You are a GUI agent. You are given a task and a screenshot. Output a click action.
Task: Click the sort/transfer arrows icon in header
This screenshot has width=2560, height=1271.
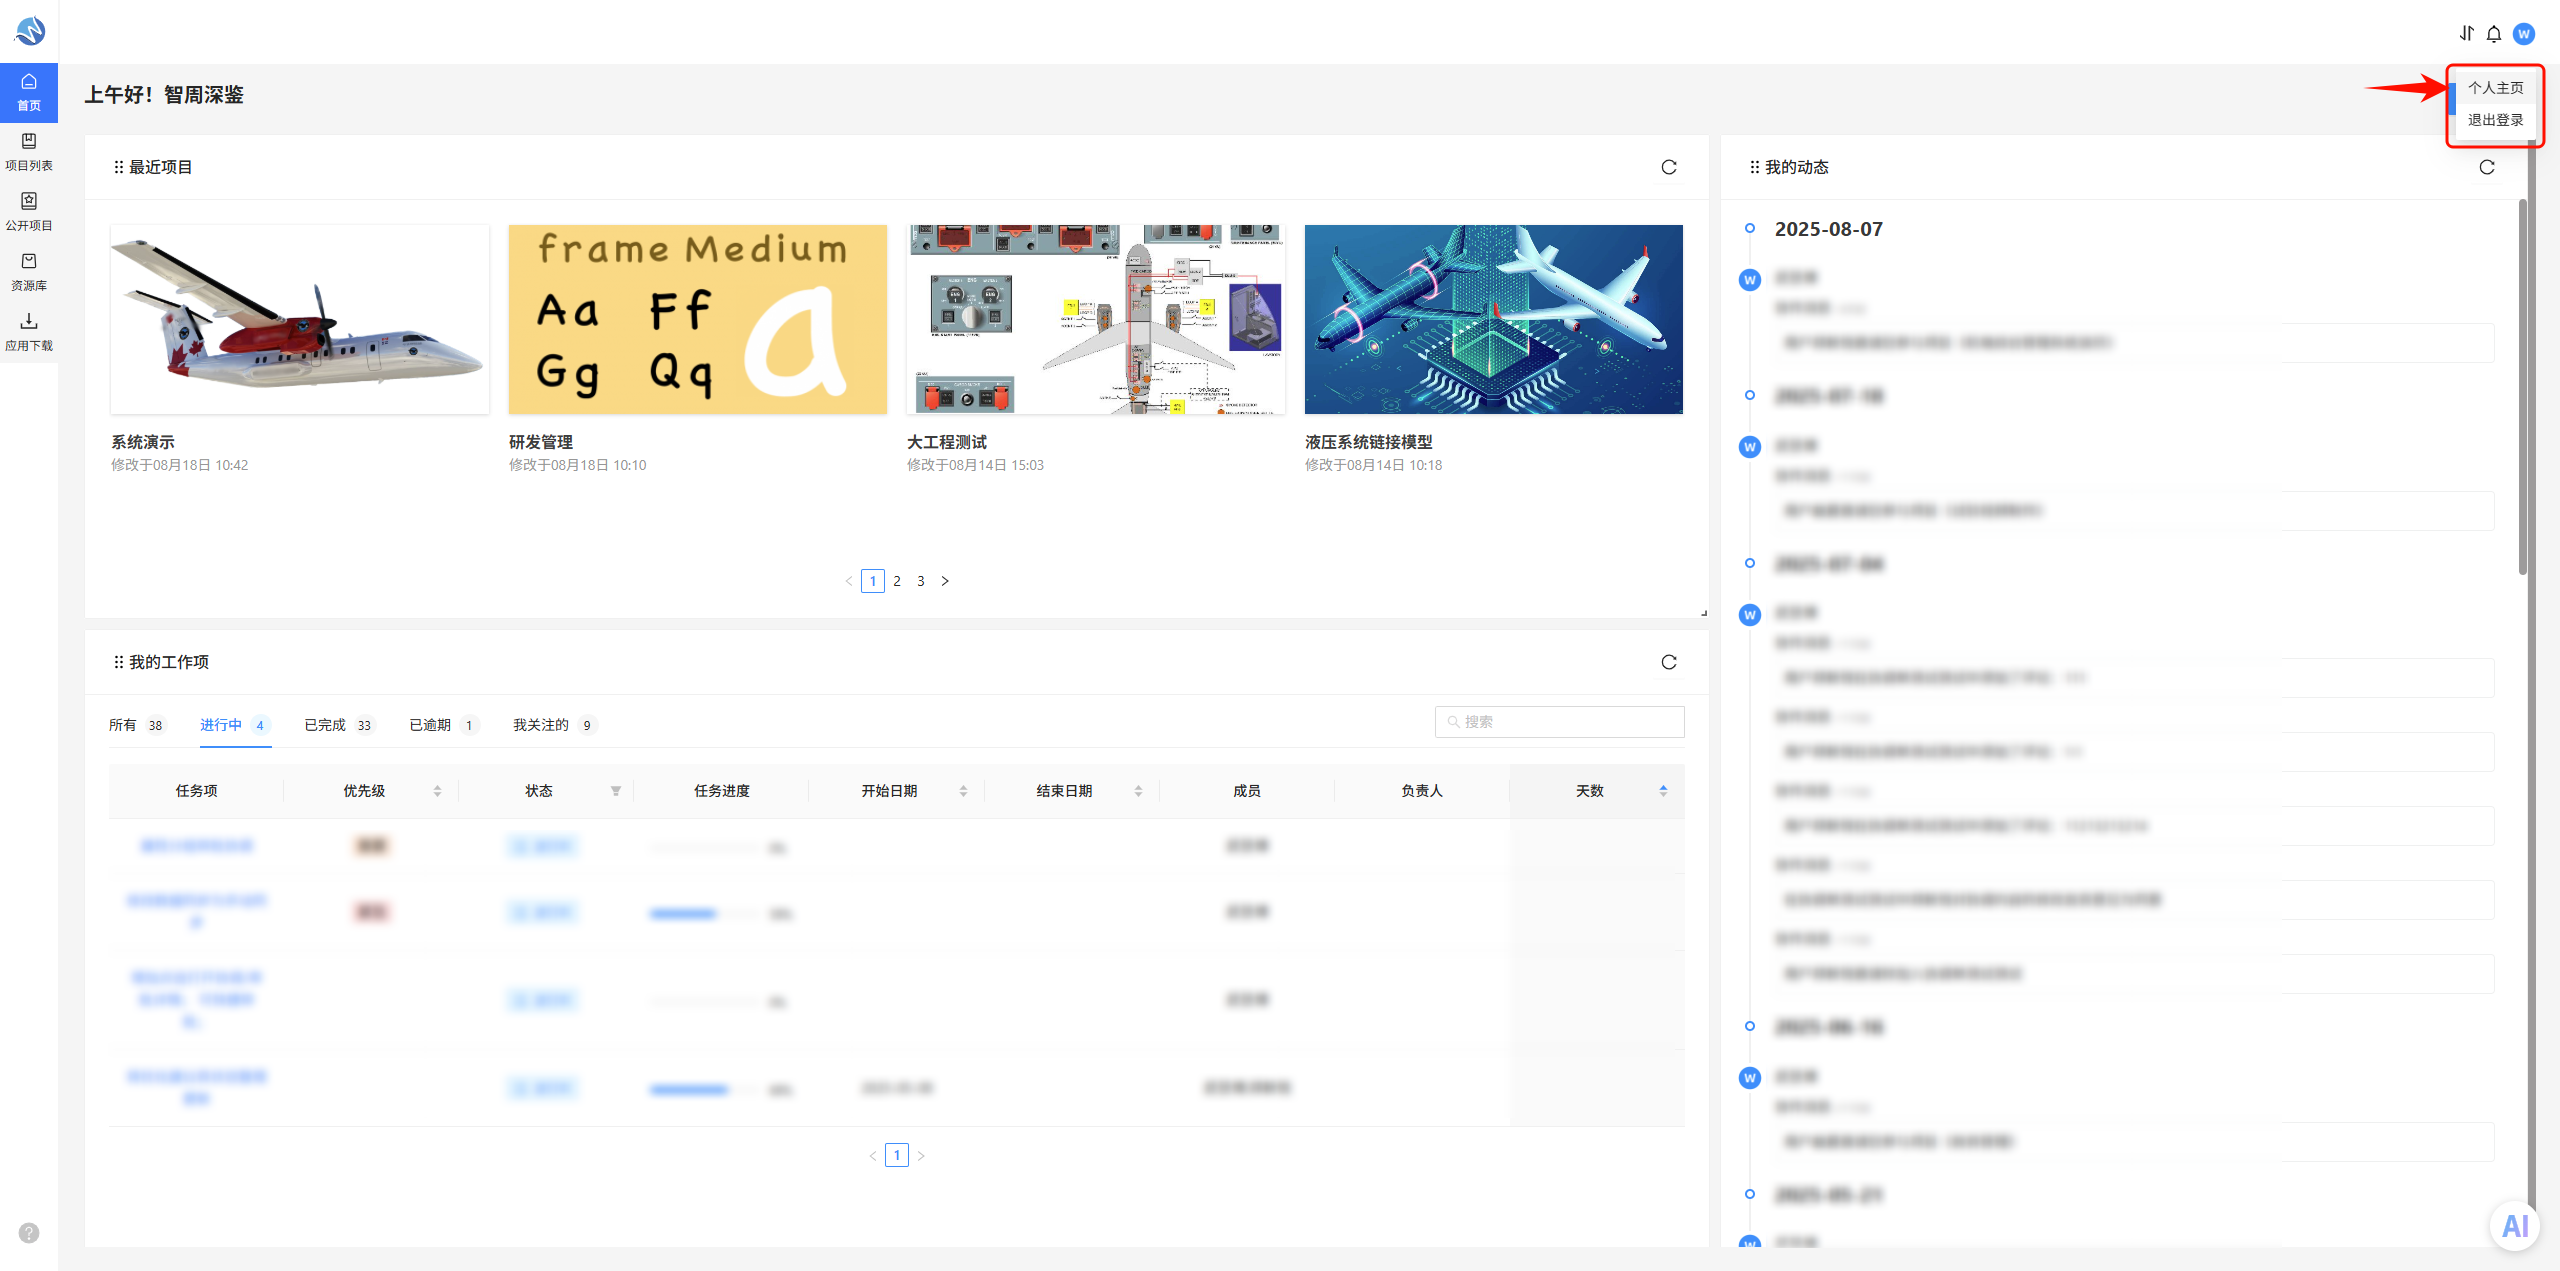[2467, 34]
